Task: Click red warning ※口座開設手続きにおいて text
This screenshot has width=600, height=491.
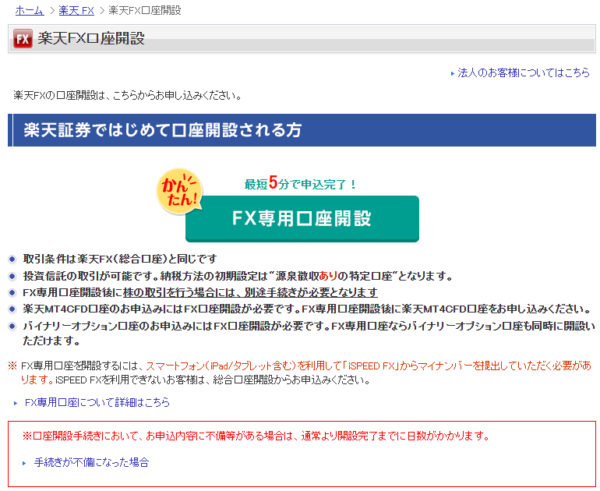Action: point(256,436)
